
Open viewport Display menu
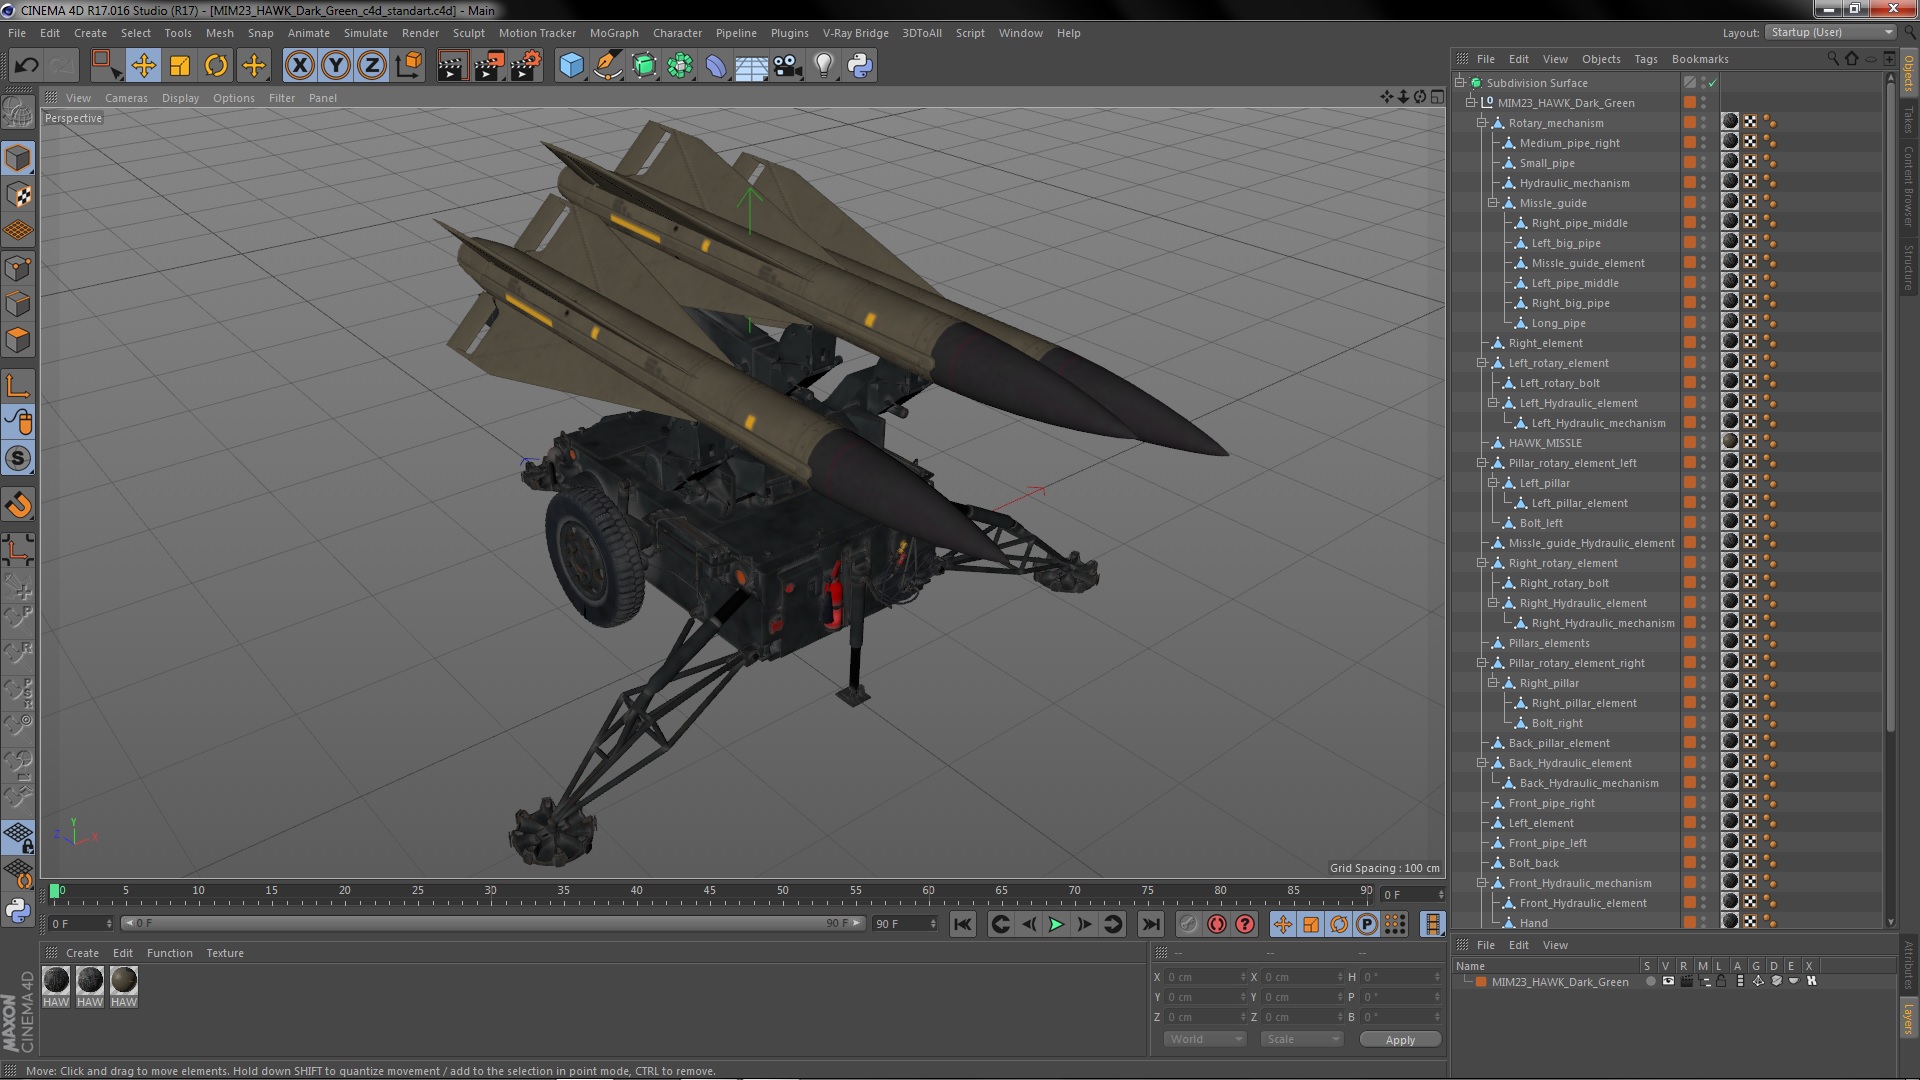(180, 98)
